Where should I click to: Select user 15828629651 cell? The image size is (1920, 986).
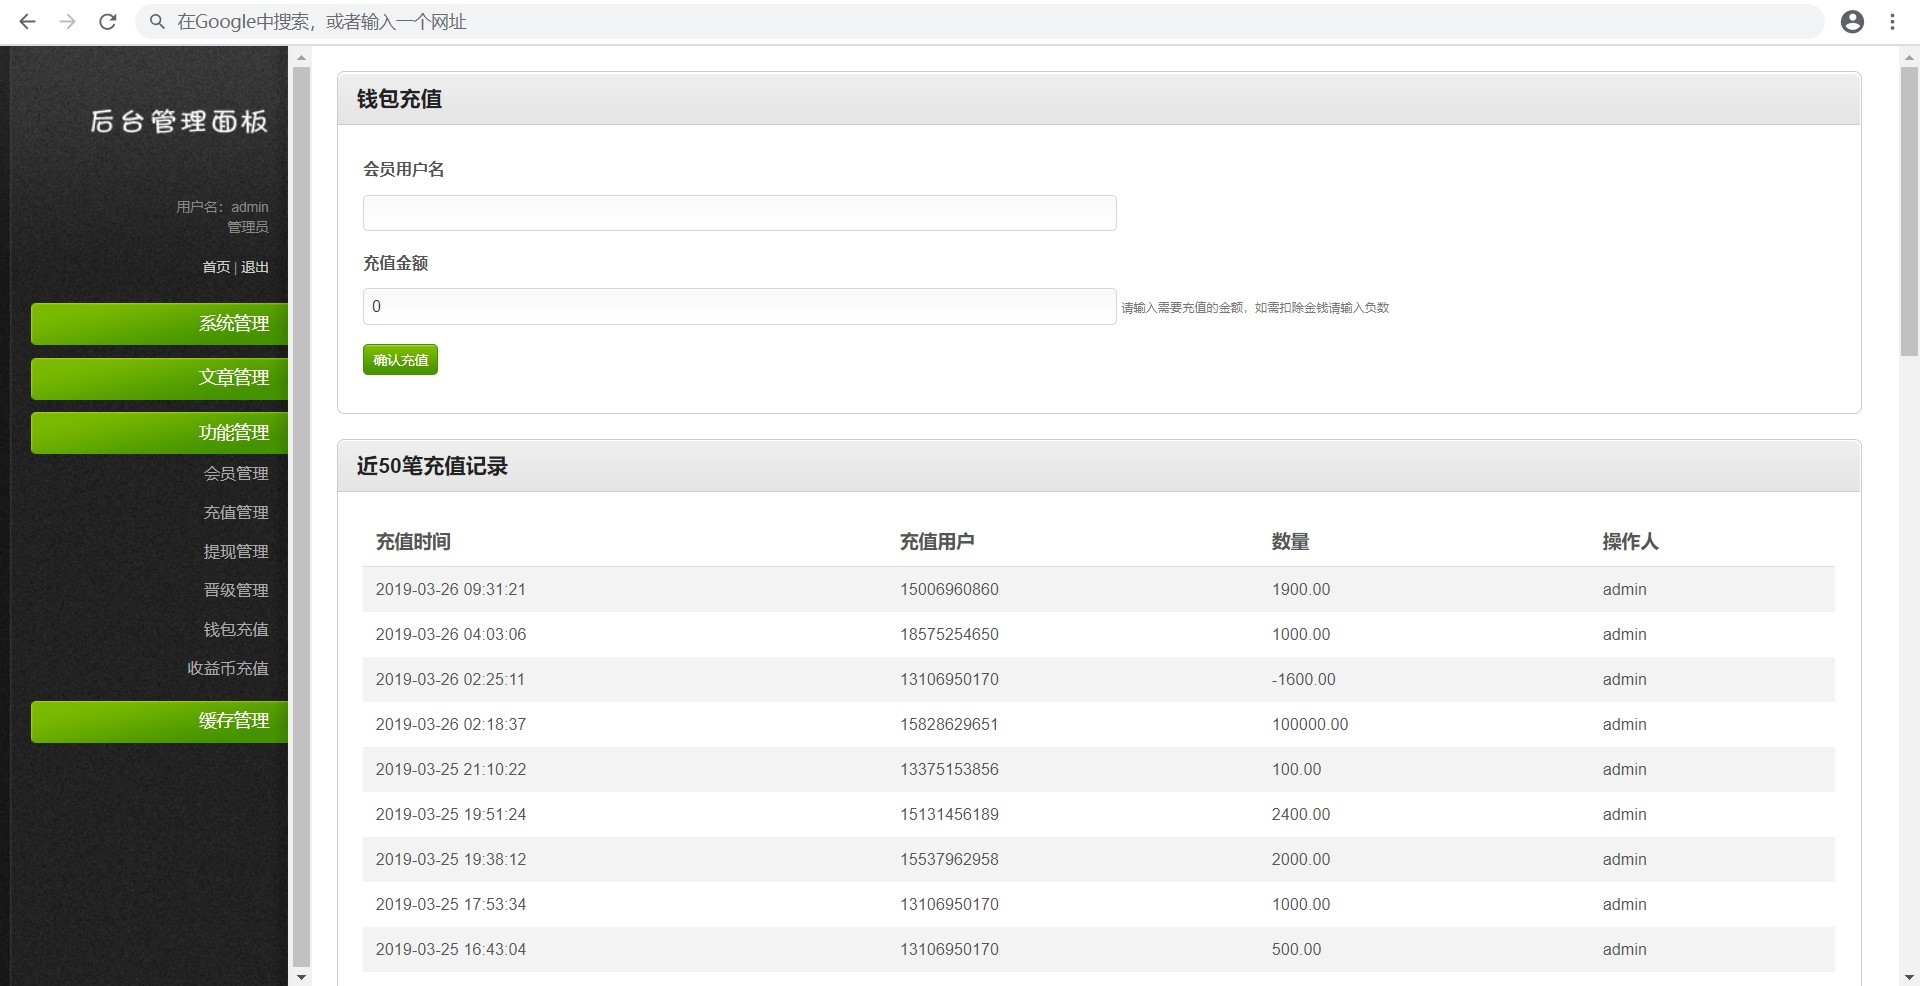[949, 725]
